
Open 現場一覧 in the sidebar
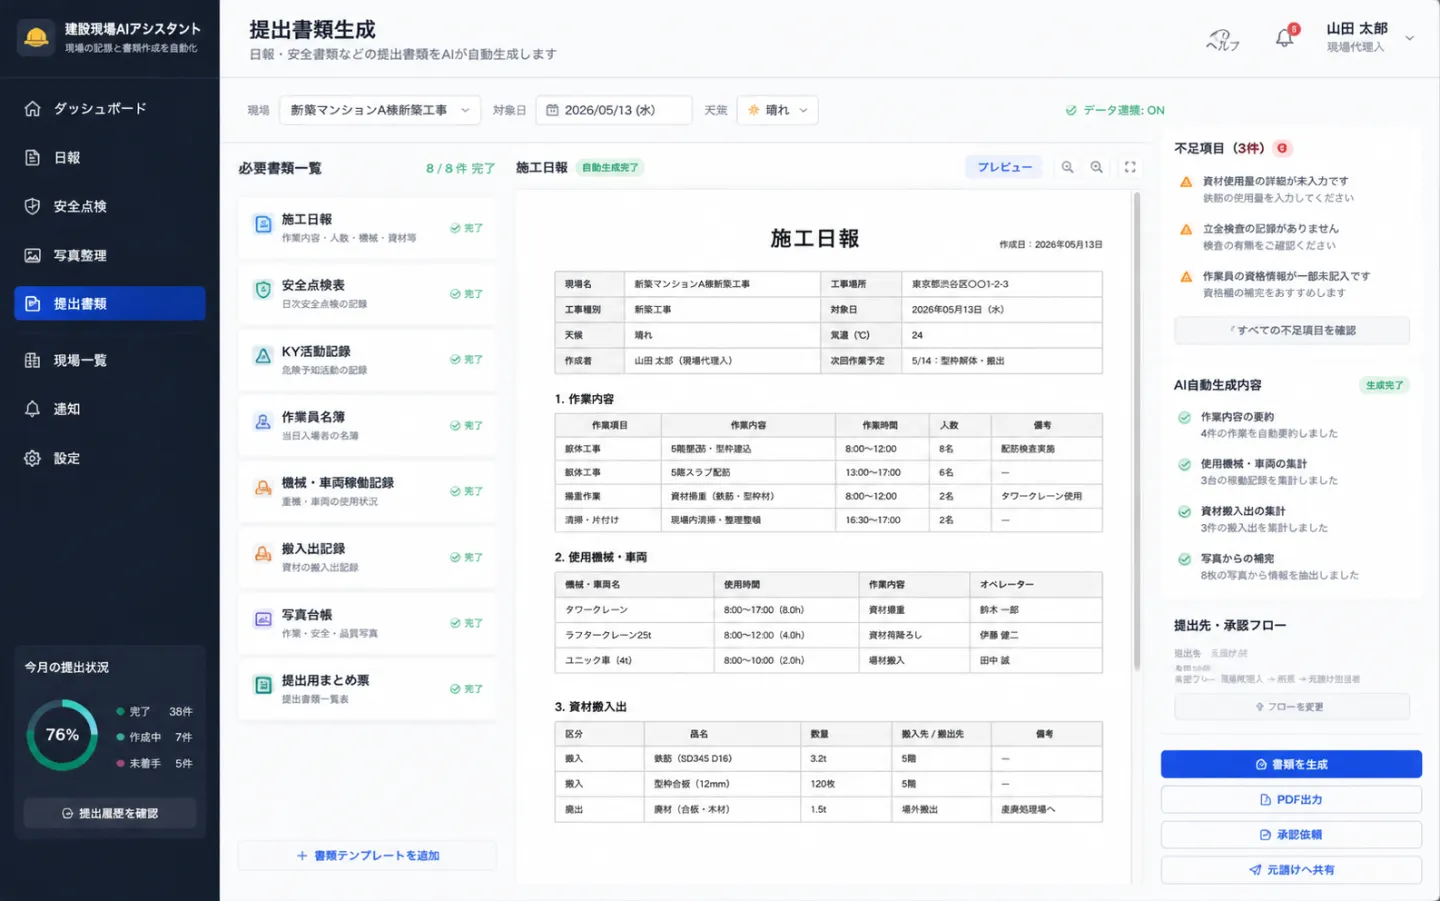[110, 360]
